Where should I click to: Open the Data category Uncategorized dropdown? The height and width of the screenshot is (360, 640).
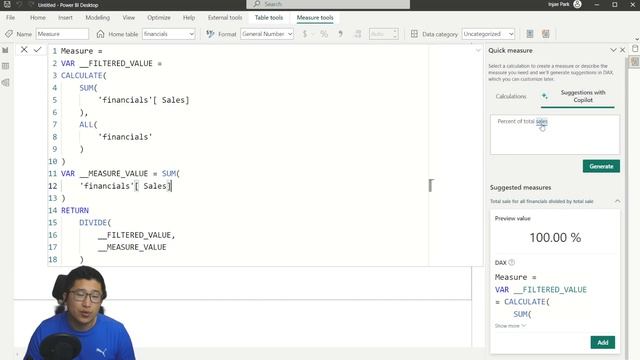(x=488, y=34)
